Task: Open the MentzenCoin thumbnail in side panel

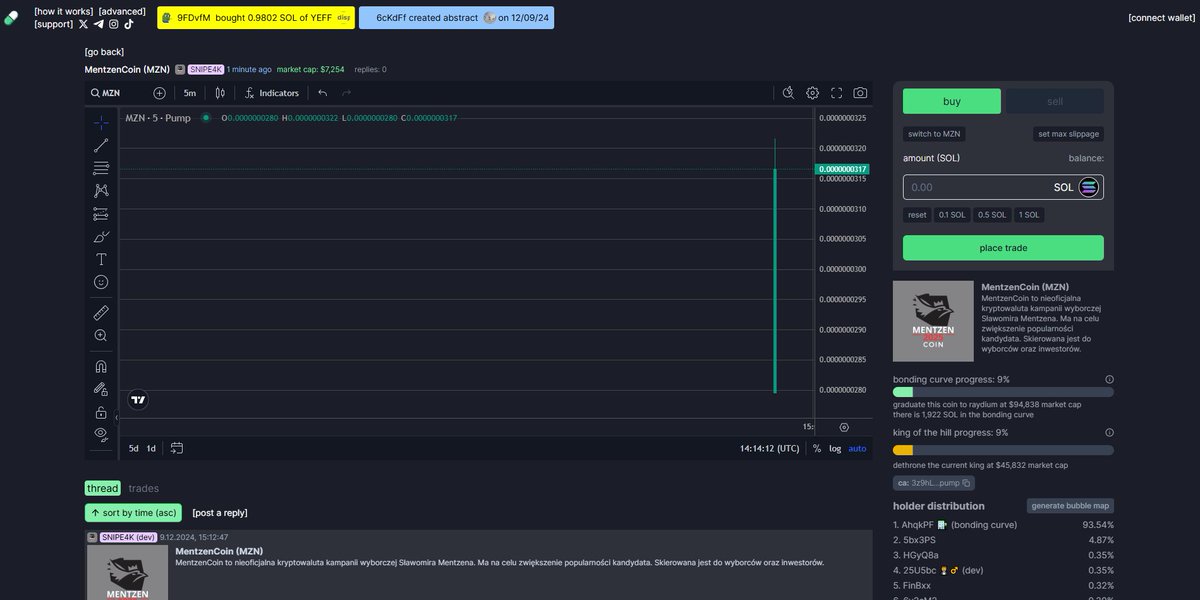Action: point(933,321)
